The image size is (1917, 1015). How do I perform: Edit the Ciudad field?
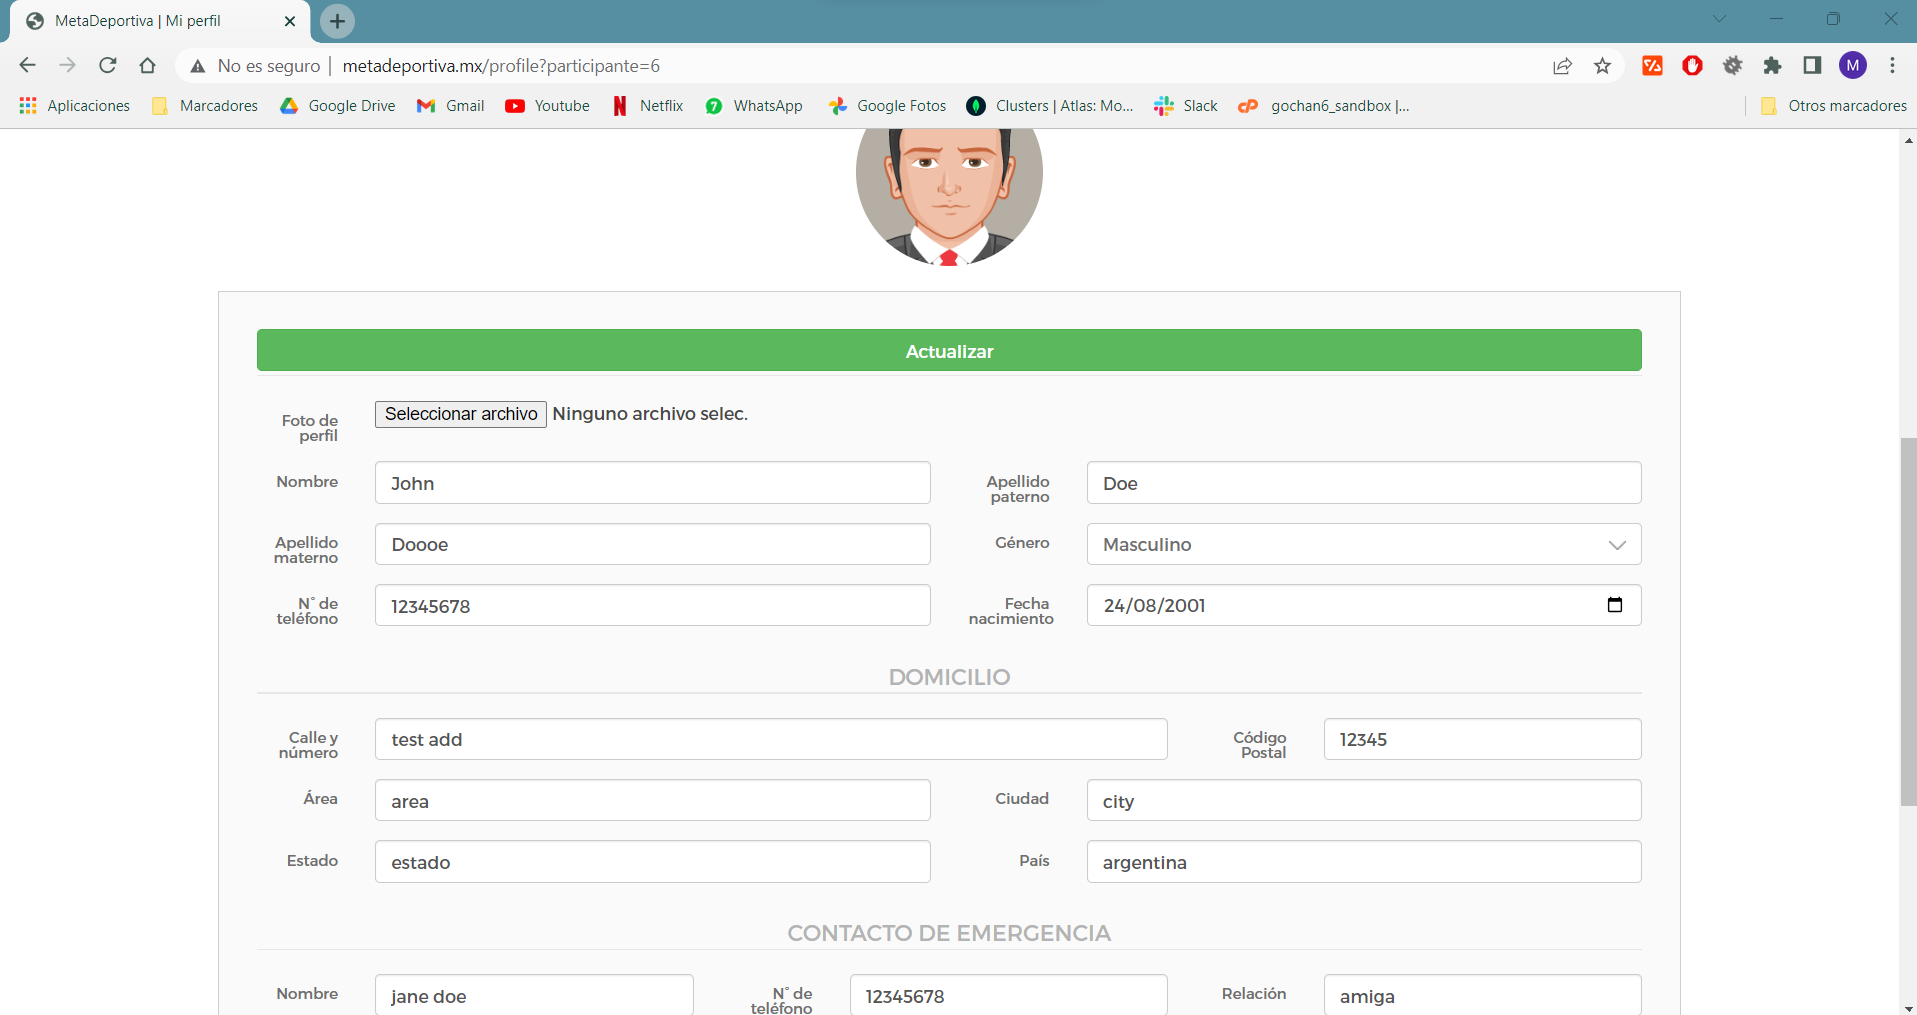(1364, 801)
